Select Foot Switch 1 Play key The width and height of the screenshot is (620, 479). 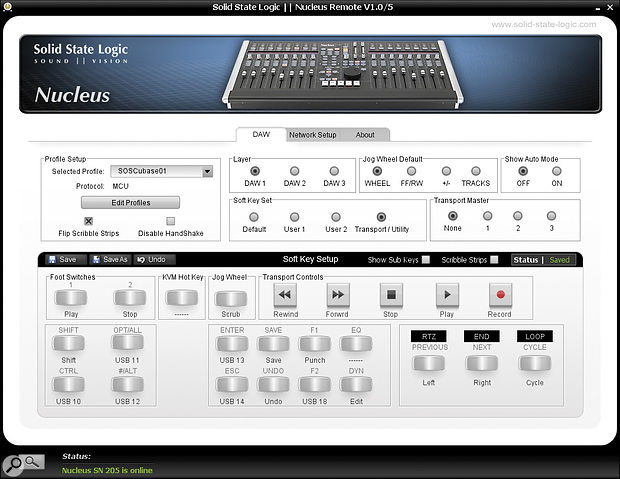point(71,298)
